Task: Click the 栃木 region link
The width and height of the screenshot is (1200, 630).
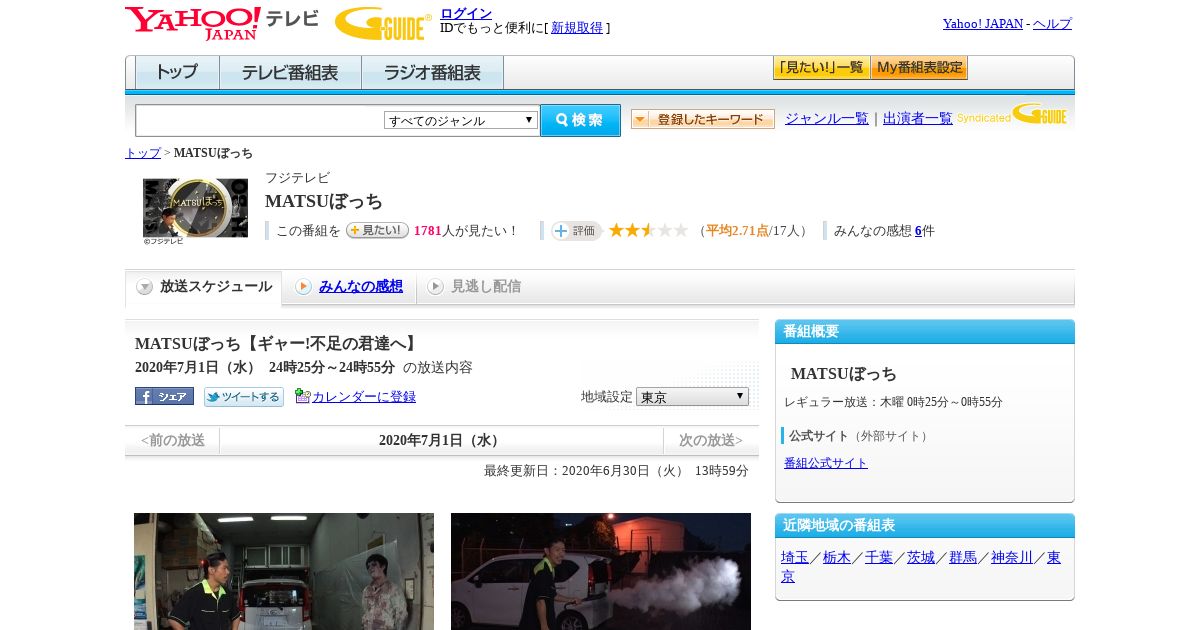Action: [837, 557]
